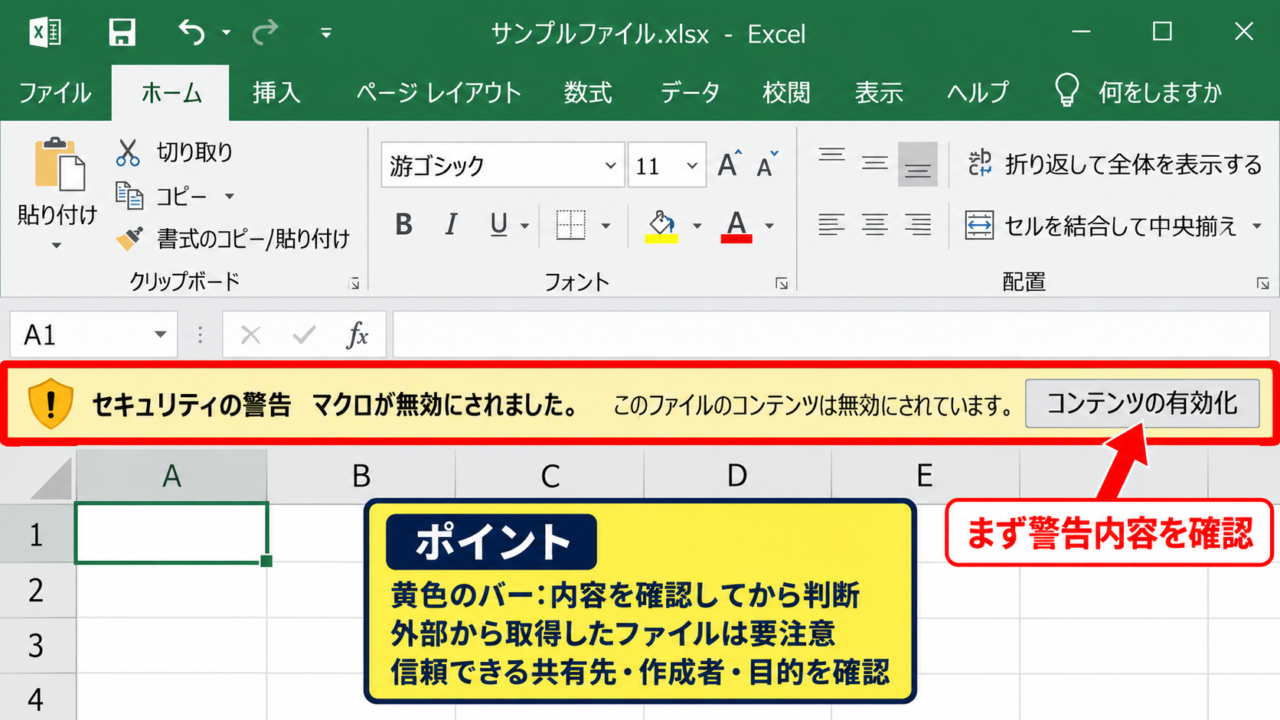Click the fx insert function icon
The width and height of the screenshot is (1280, 720).
tap(357, 335)
